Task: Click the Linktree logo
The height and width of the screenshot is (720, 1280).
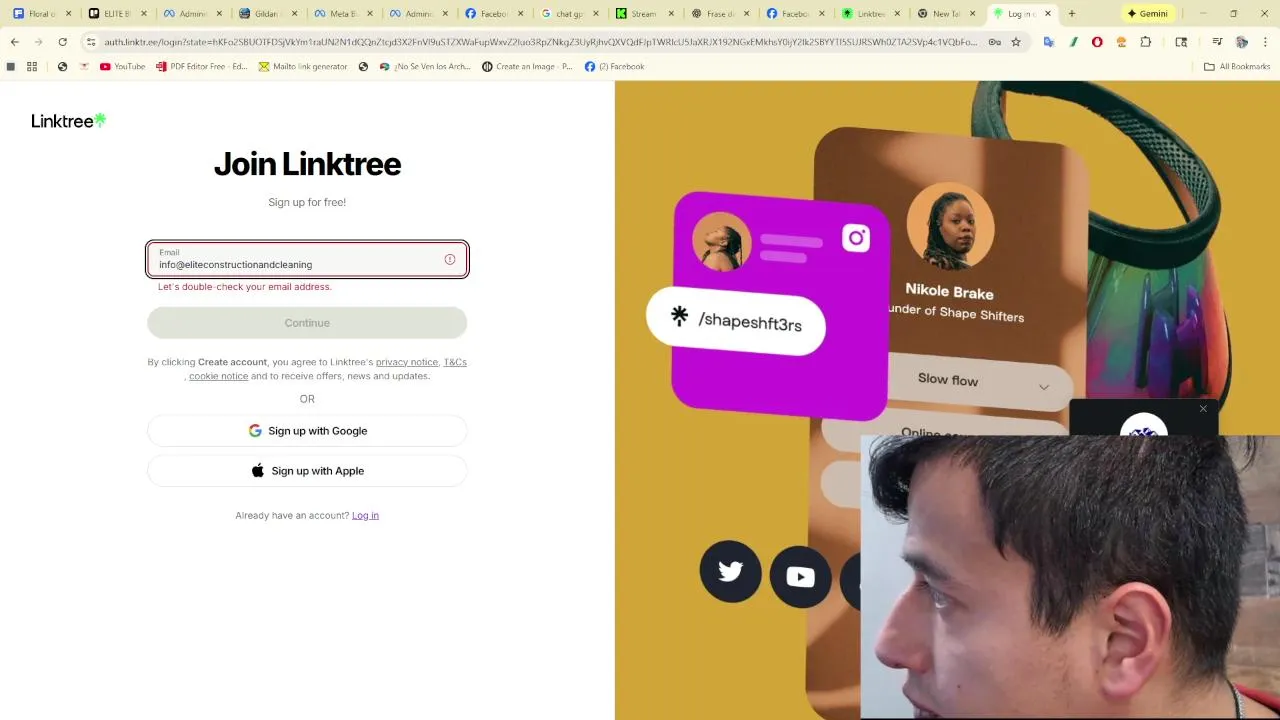Action: click(68, 121)
